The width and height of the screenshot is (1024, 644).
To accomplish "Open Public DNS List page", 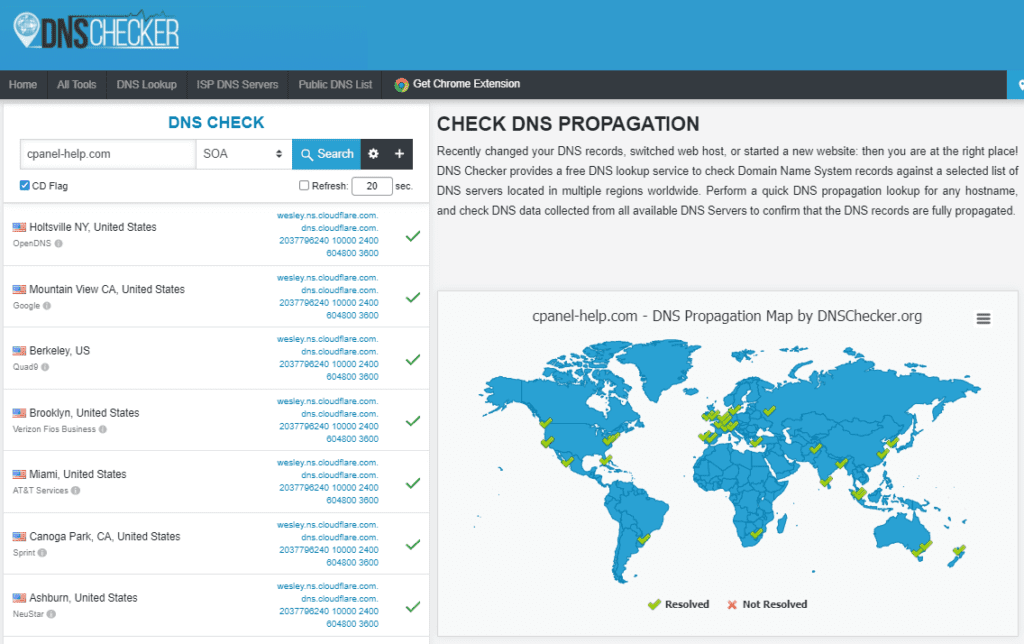I will [x=335, y=84].
